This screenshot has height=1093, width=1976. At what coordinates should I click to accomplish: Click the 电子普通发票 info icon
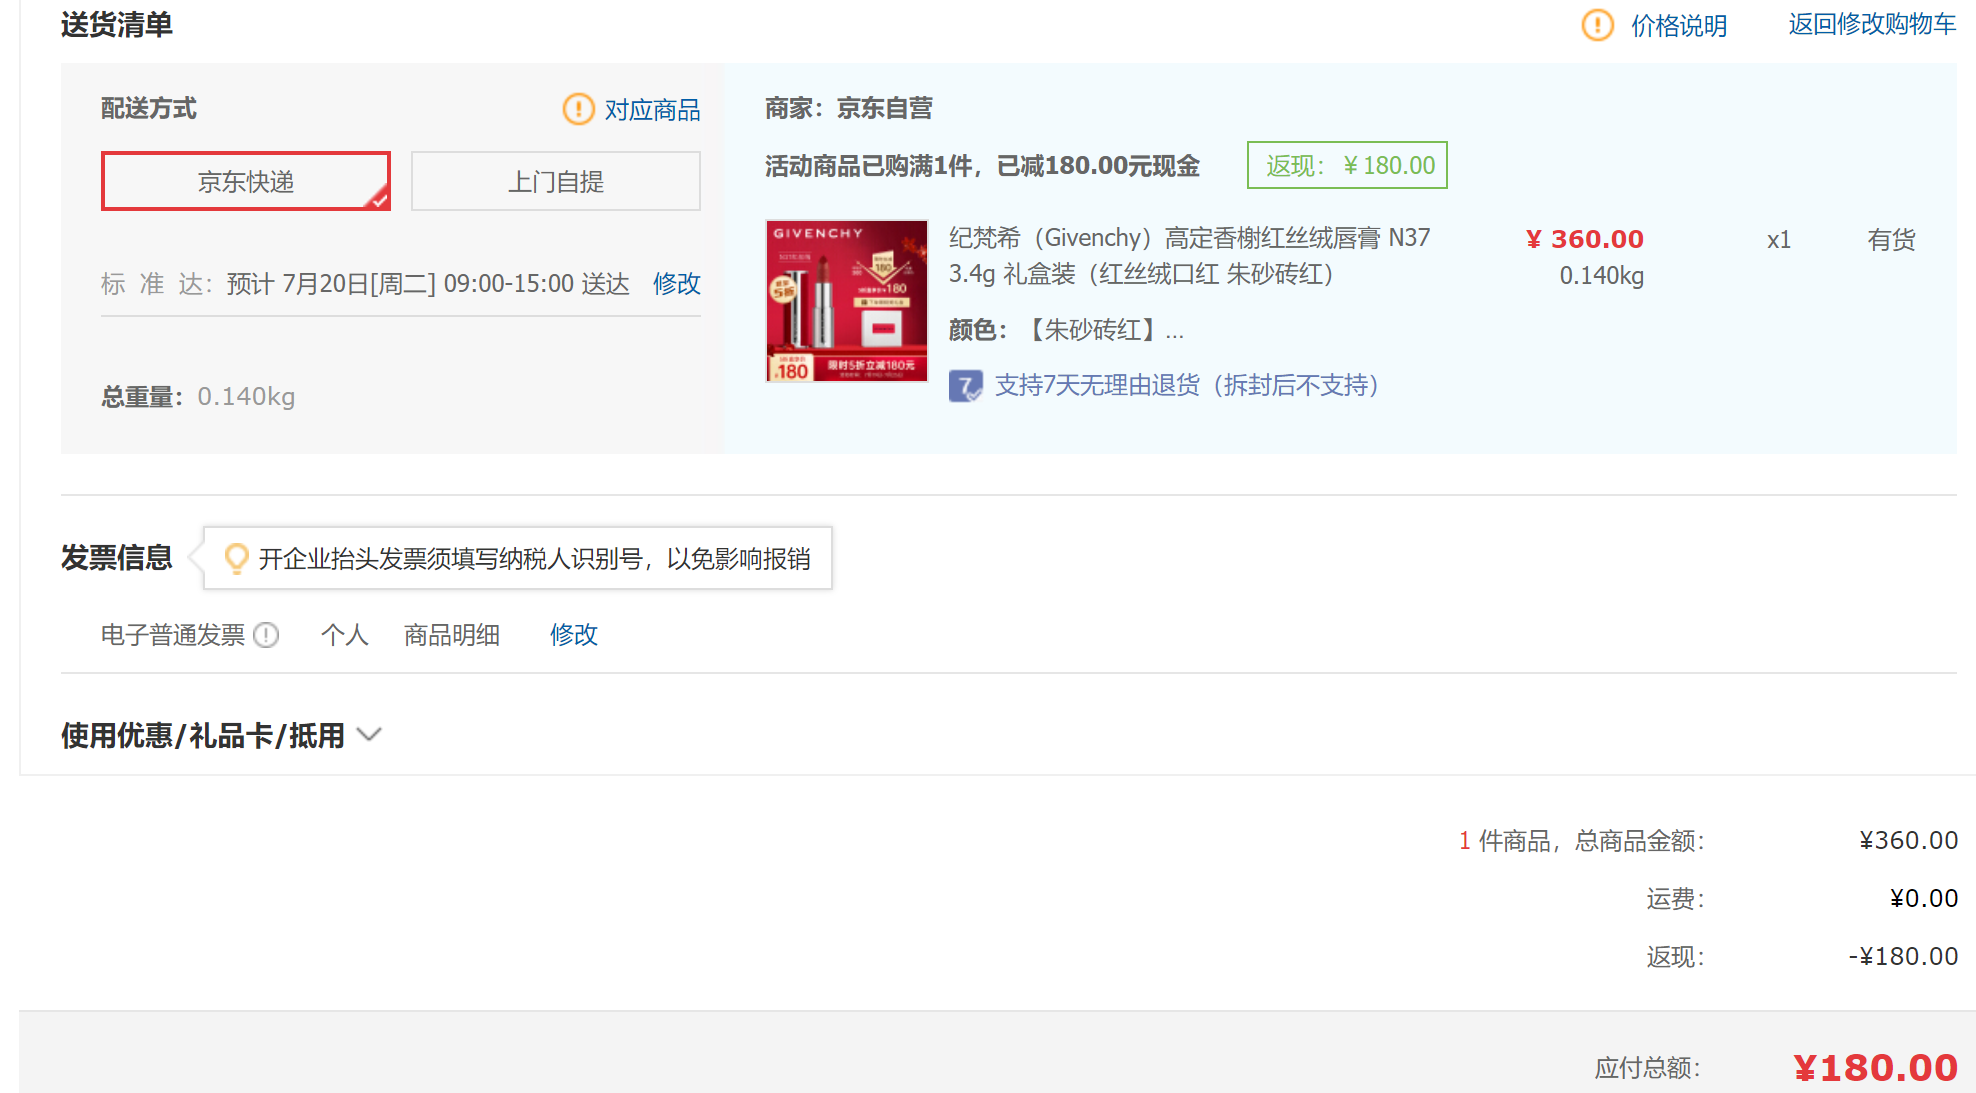(266, 635)
